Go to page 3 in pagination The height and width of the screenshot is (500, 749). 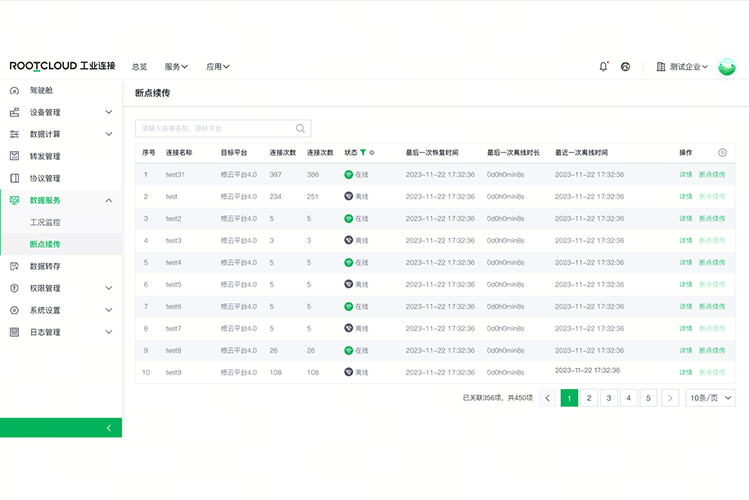[x=608, y=398]
